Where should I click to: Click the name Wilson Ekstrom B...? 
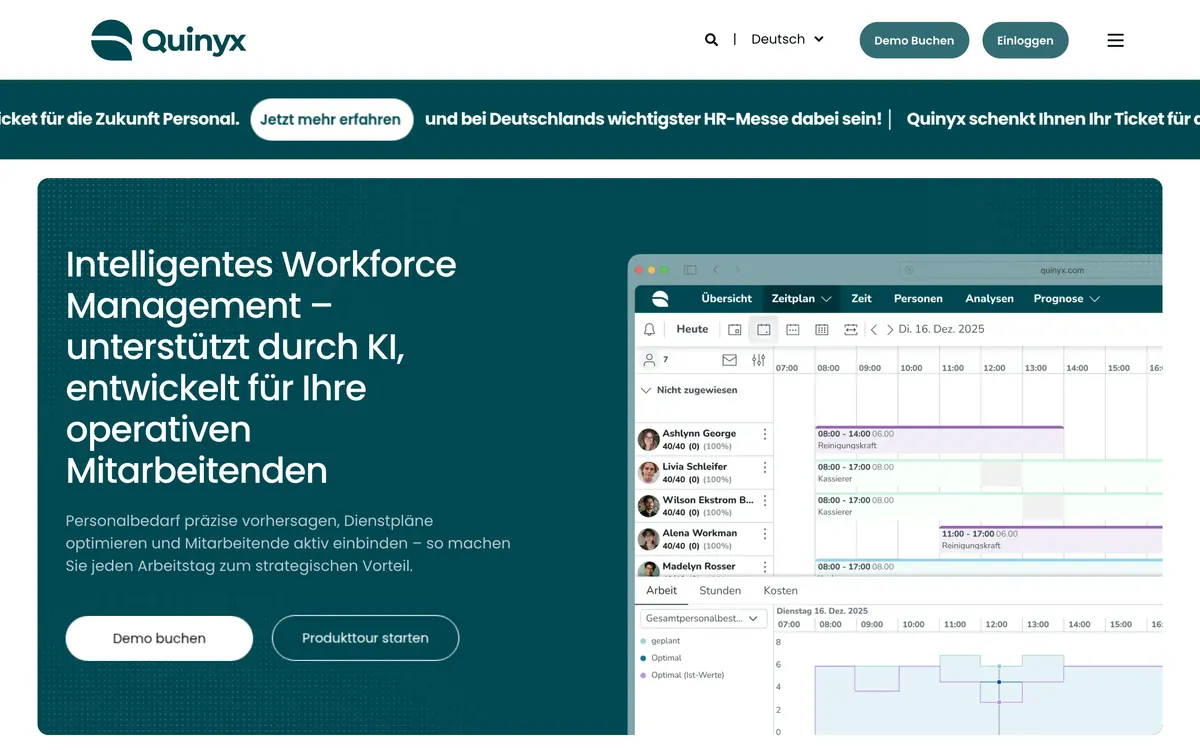[708, 500]
